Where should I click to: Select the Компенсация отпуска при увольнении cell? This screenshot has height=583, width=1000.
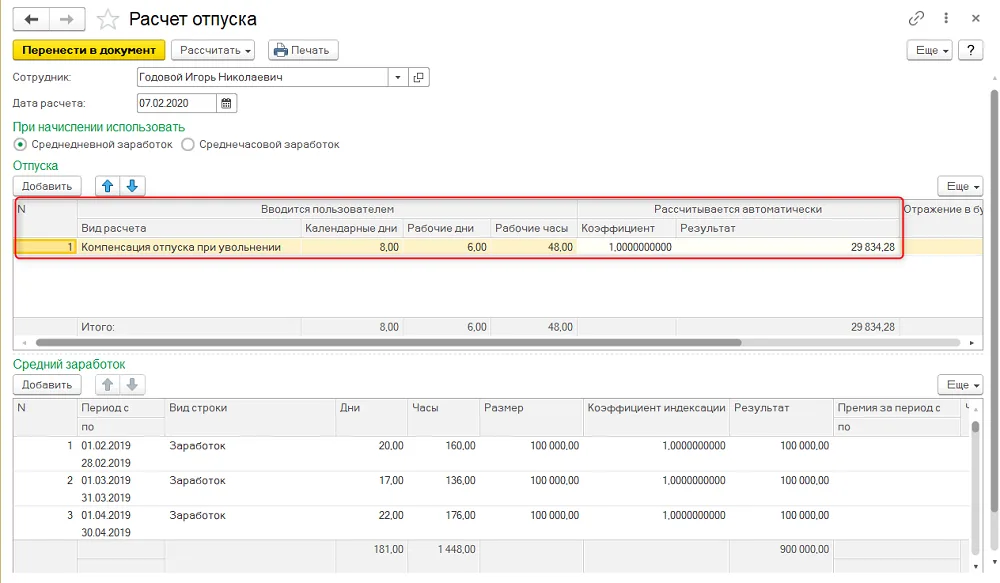[x=189, y=247]
